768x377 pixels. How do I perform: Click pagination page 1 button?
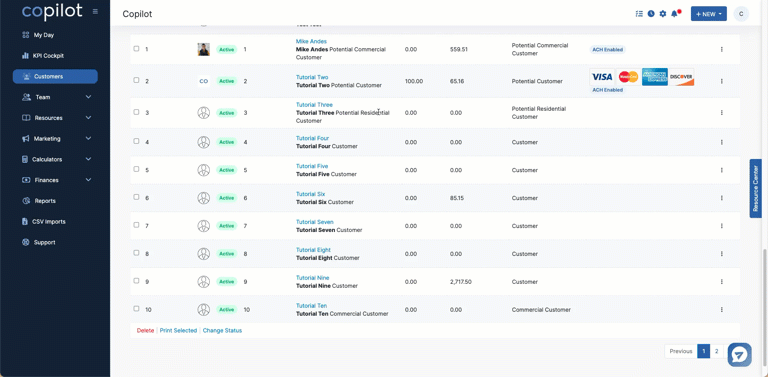click(704, 351)
